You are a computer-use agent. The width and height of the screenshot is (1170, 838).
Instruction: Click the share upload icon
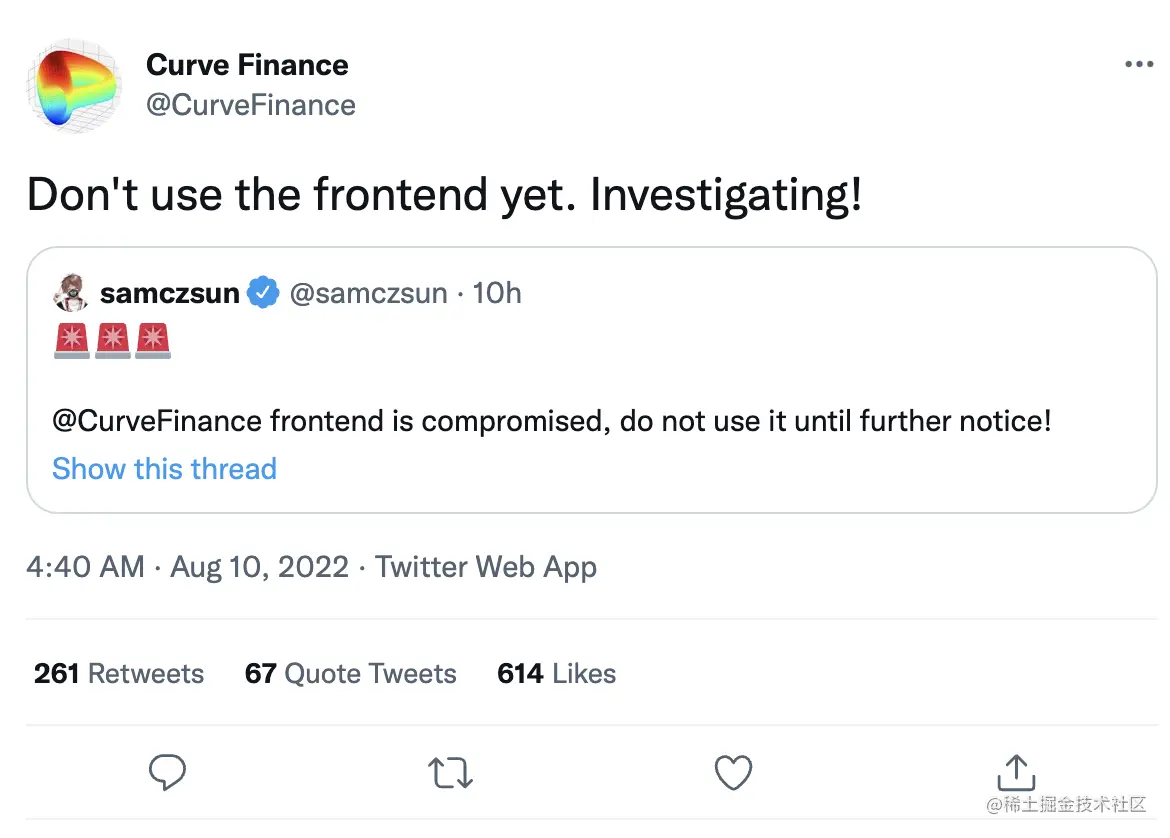[1015, 771]
